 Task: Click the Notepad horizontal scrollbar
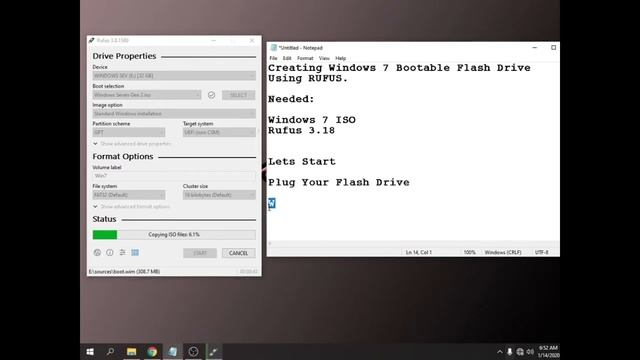click(x=413, y=244)
